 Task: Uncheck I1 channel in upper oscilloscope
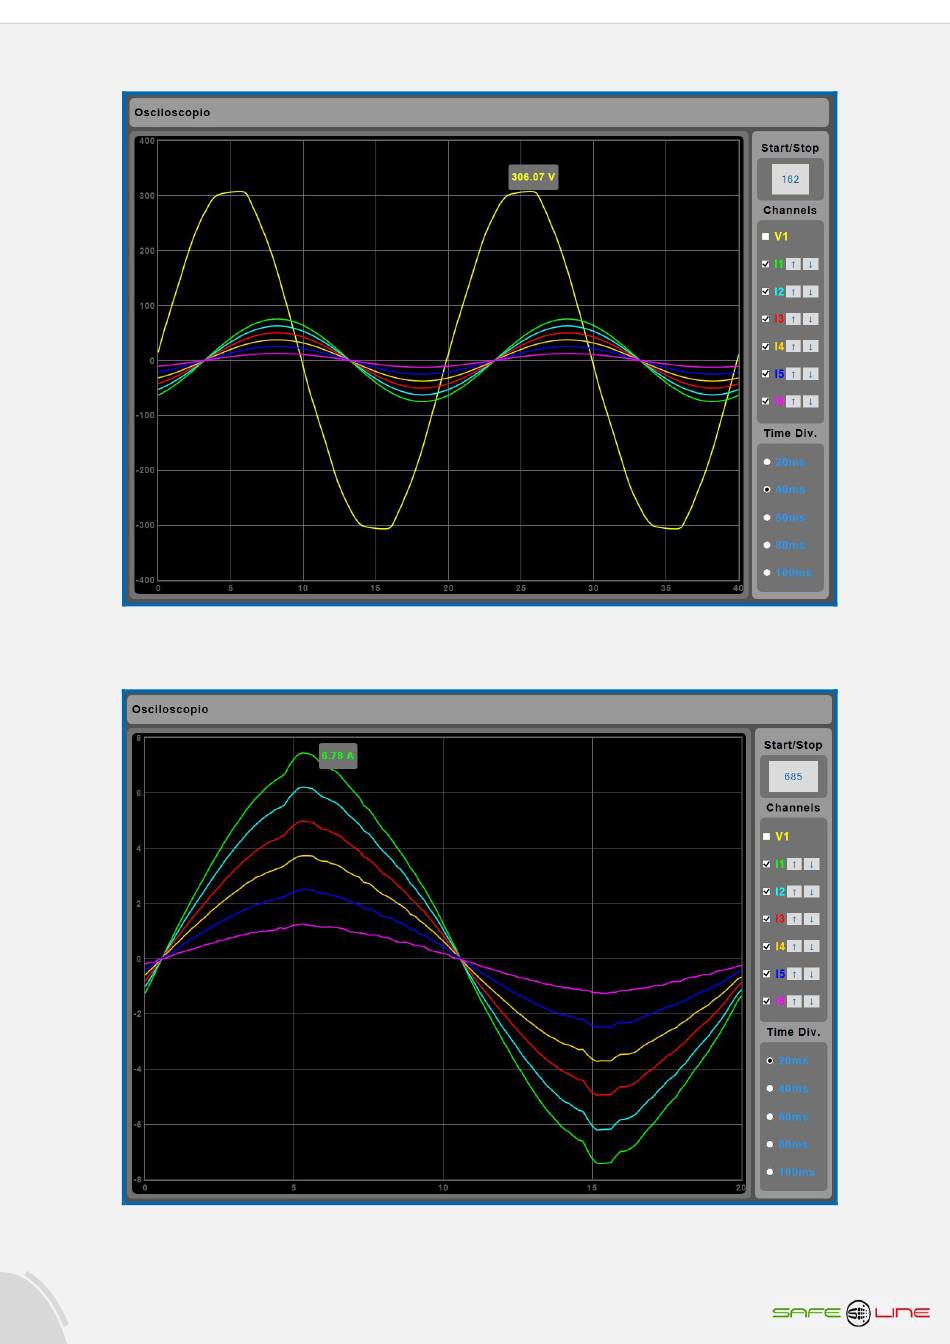766,264
